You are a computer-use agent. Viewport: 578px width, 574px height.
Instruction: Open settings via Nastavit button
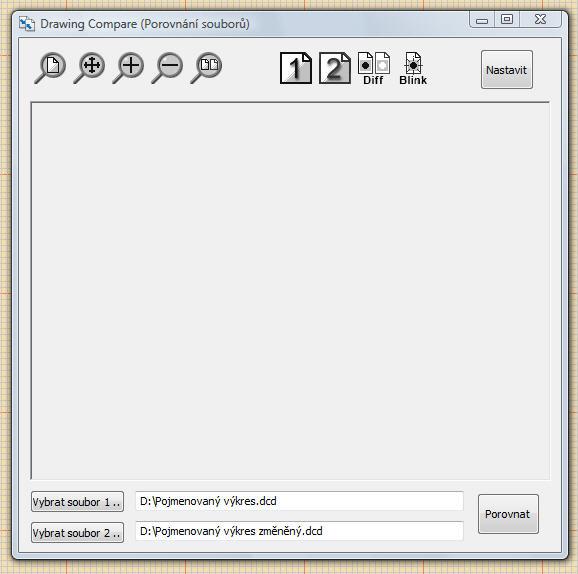click(506, 70)
